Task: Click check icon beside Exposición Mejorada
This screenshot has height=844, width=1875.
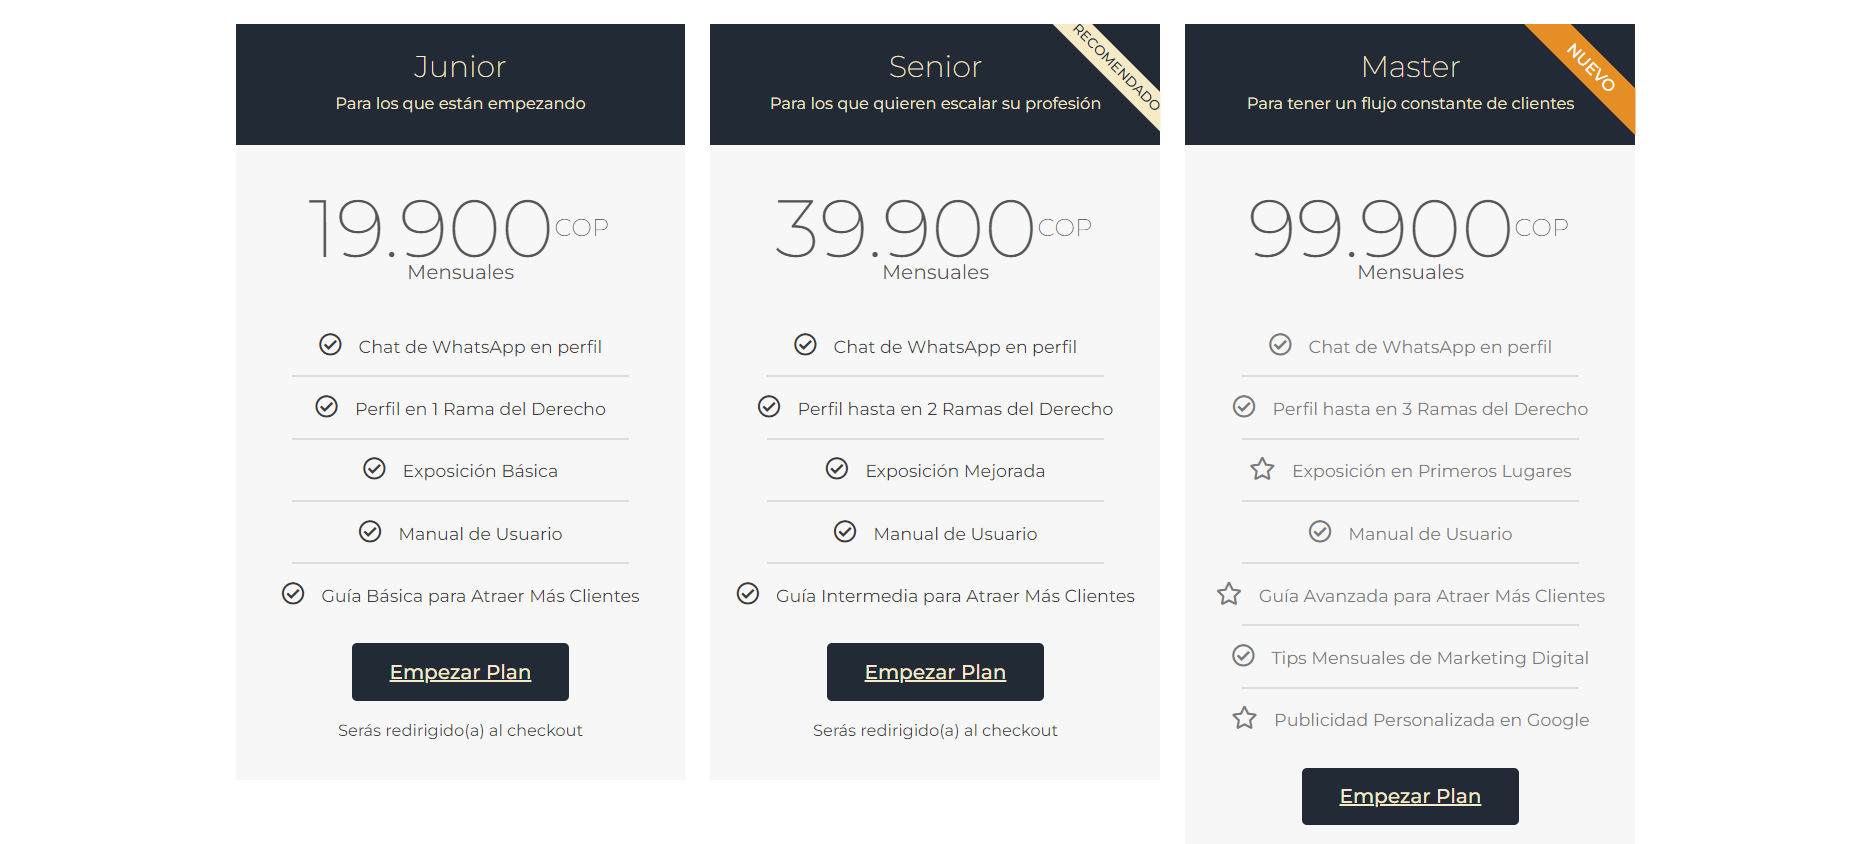Action: [x=837, y=469]
